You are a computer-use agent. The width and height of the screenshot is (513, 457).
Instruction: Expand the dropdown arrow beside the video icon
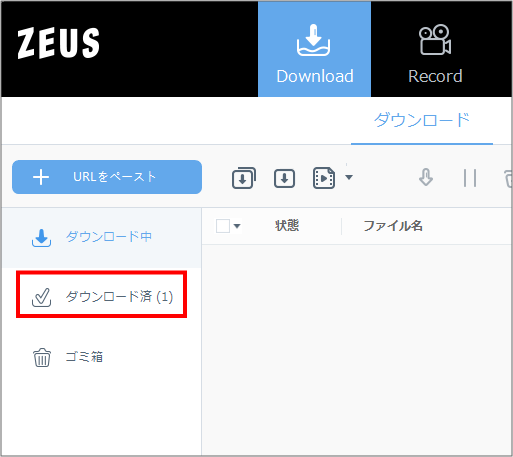349,177
